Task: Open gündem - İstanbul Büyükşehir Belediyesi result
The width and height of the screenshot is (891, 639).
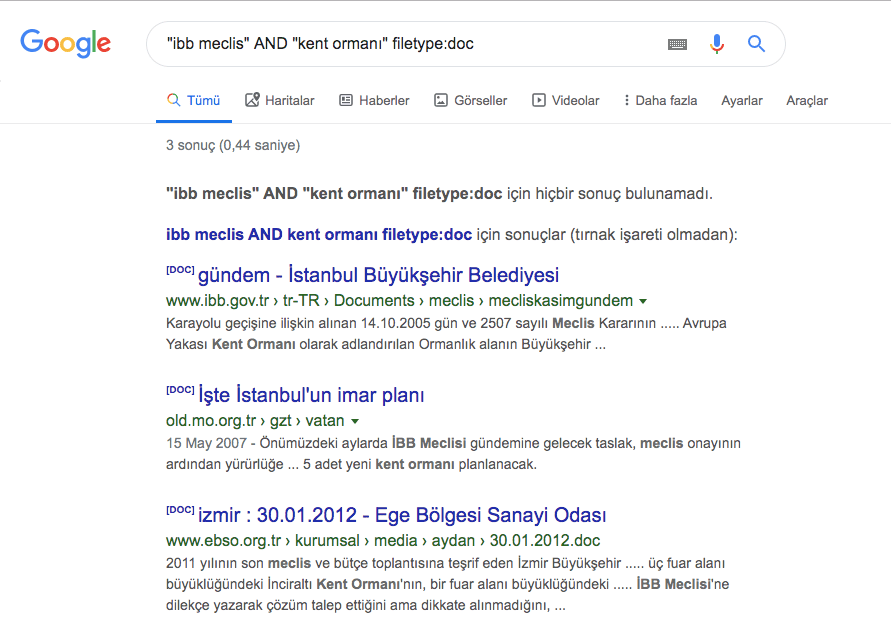Action: pos(378,275)
